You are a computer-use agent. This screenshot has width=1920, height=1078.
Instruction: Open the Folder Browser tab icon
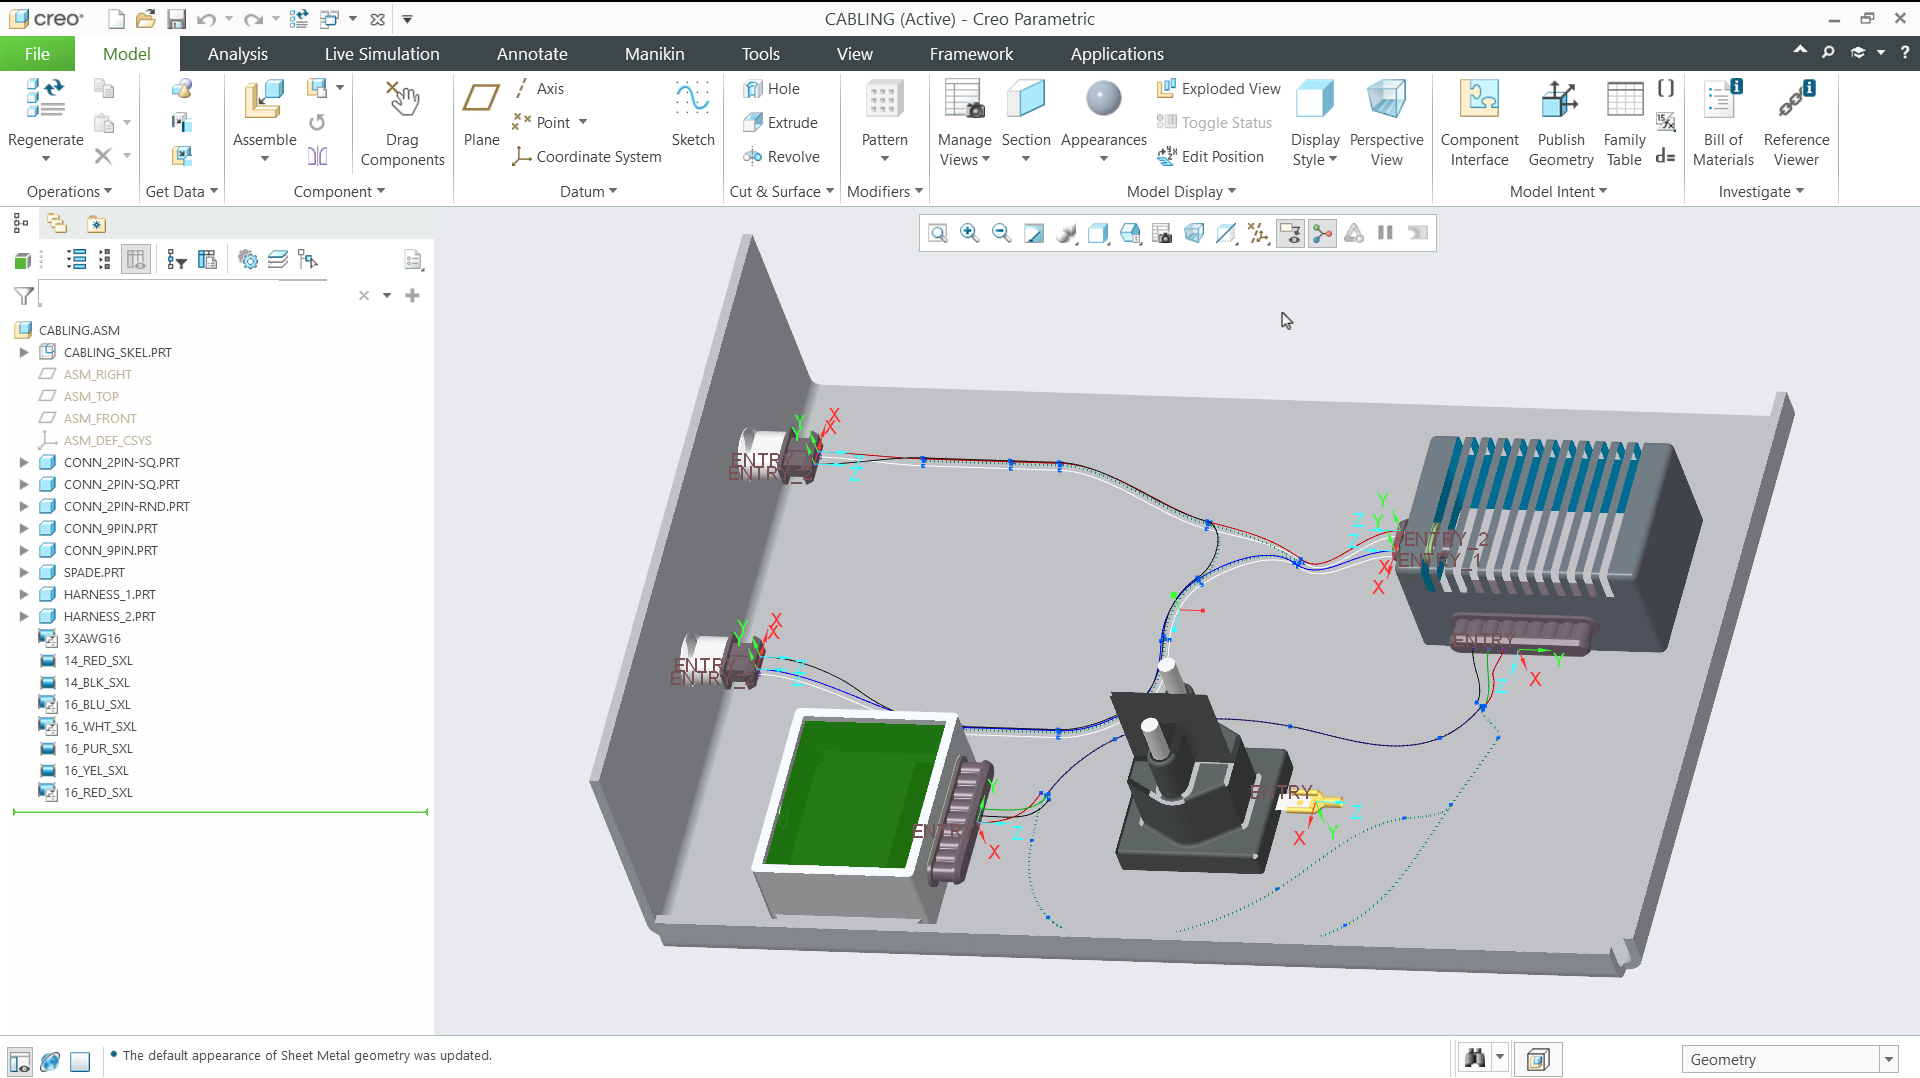(57, 224)
